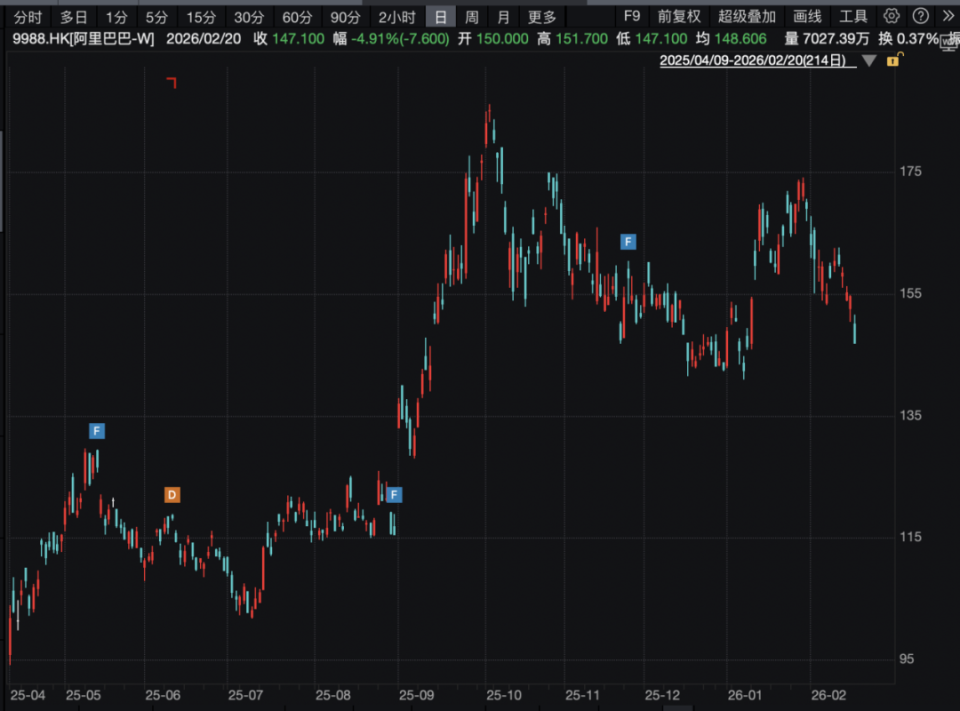
Task: Expand more options with double chevron
Action: tap(948, 16)
